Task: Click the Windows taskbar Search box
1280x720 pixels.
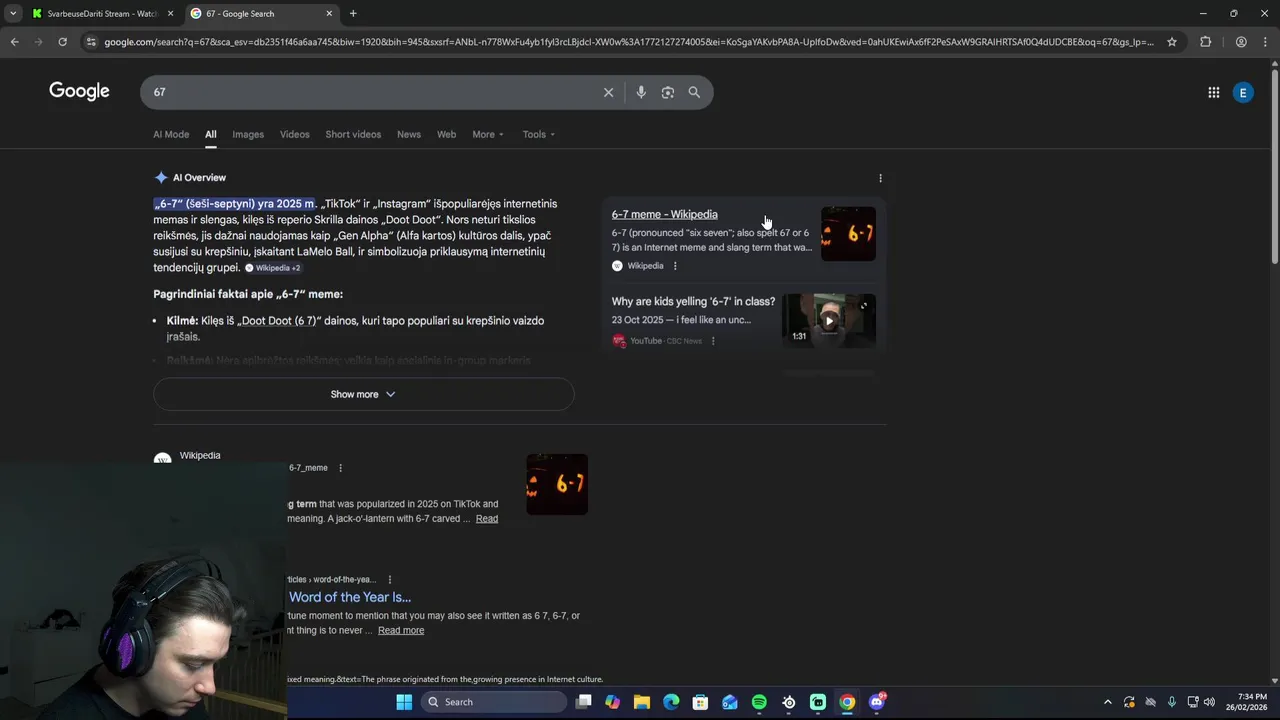Action: click(x=493, y=702)
